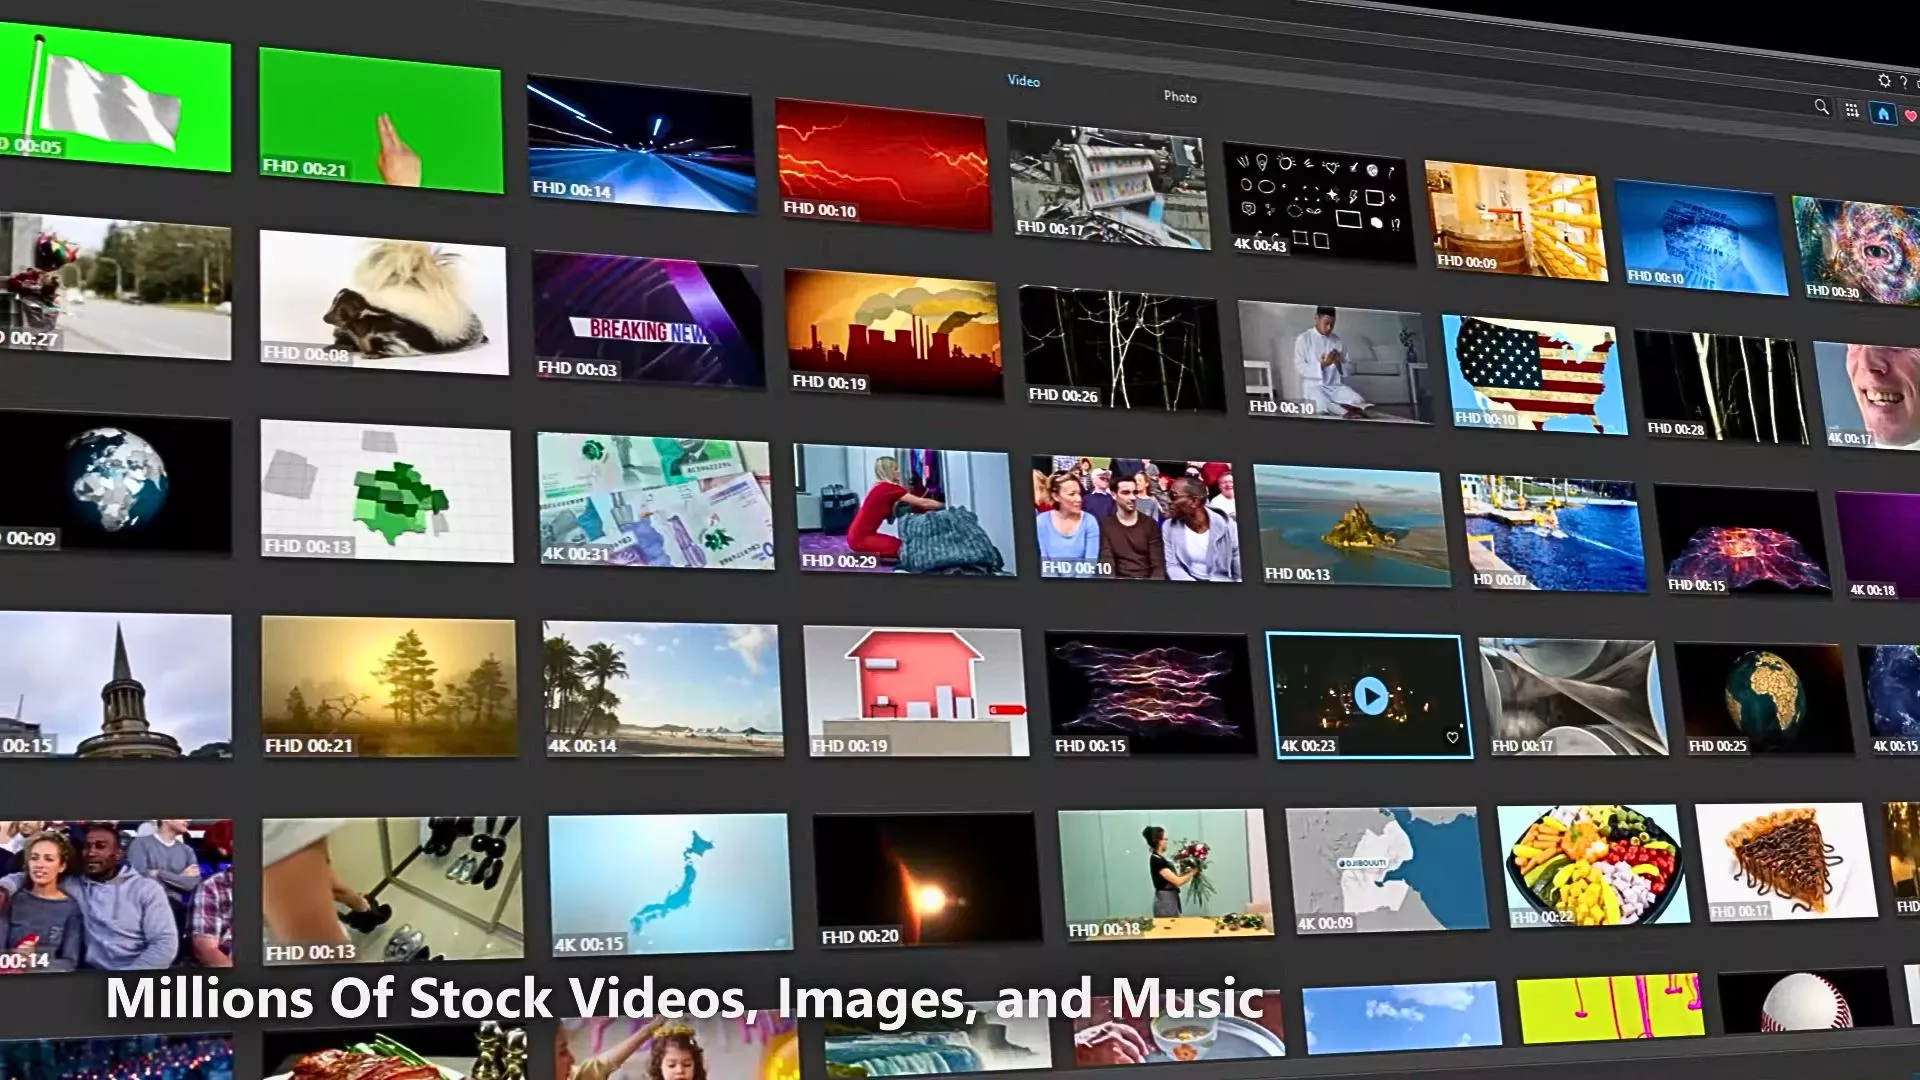Select the chocolate pie slice FHD 00:17 clip
The height and width of the screenshot is (1080, 1920).
click(x=1786, y=861)
